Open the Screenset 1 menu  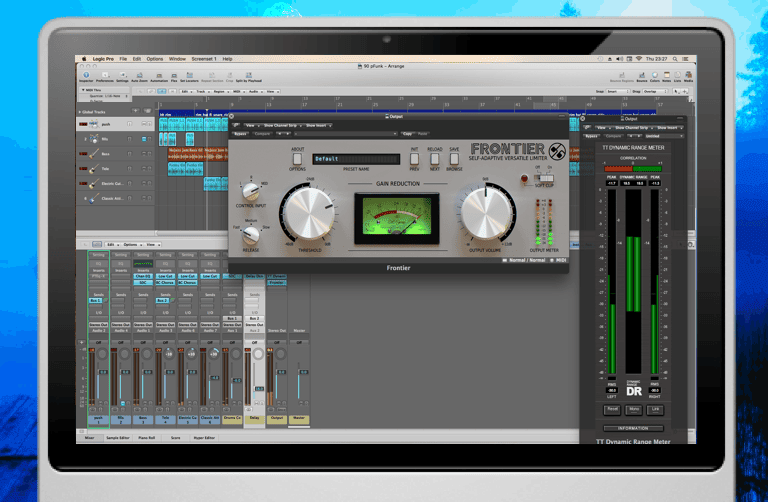(x=203, y=59)
